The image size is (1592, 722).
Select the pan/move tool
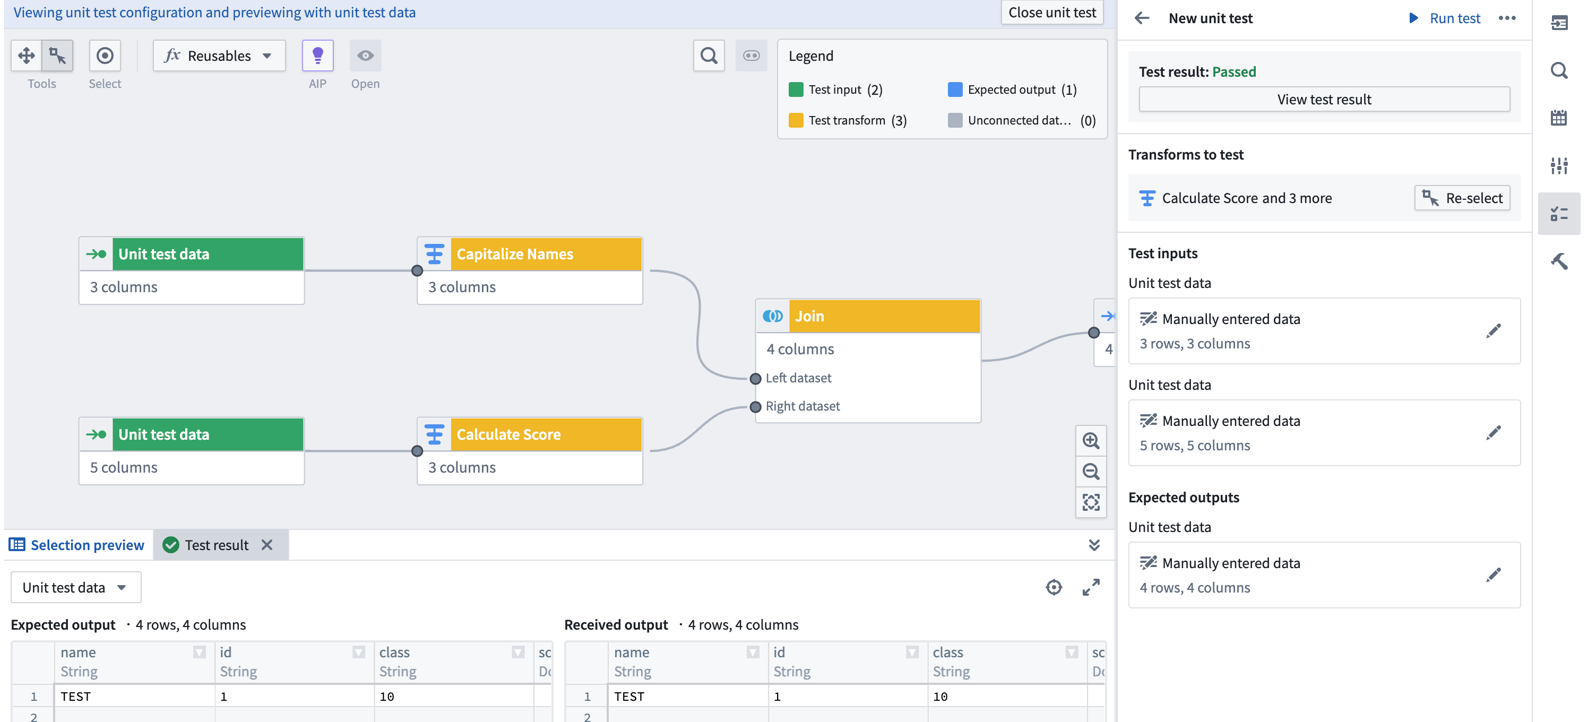point(26,56)
